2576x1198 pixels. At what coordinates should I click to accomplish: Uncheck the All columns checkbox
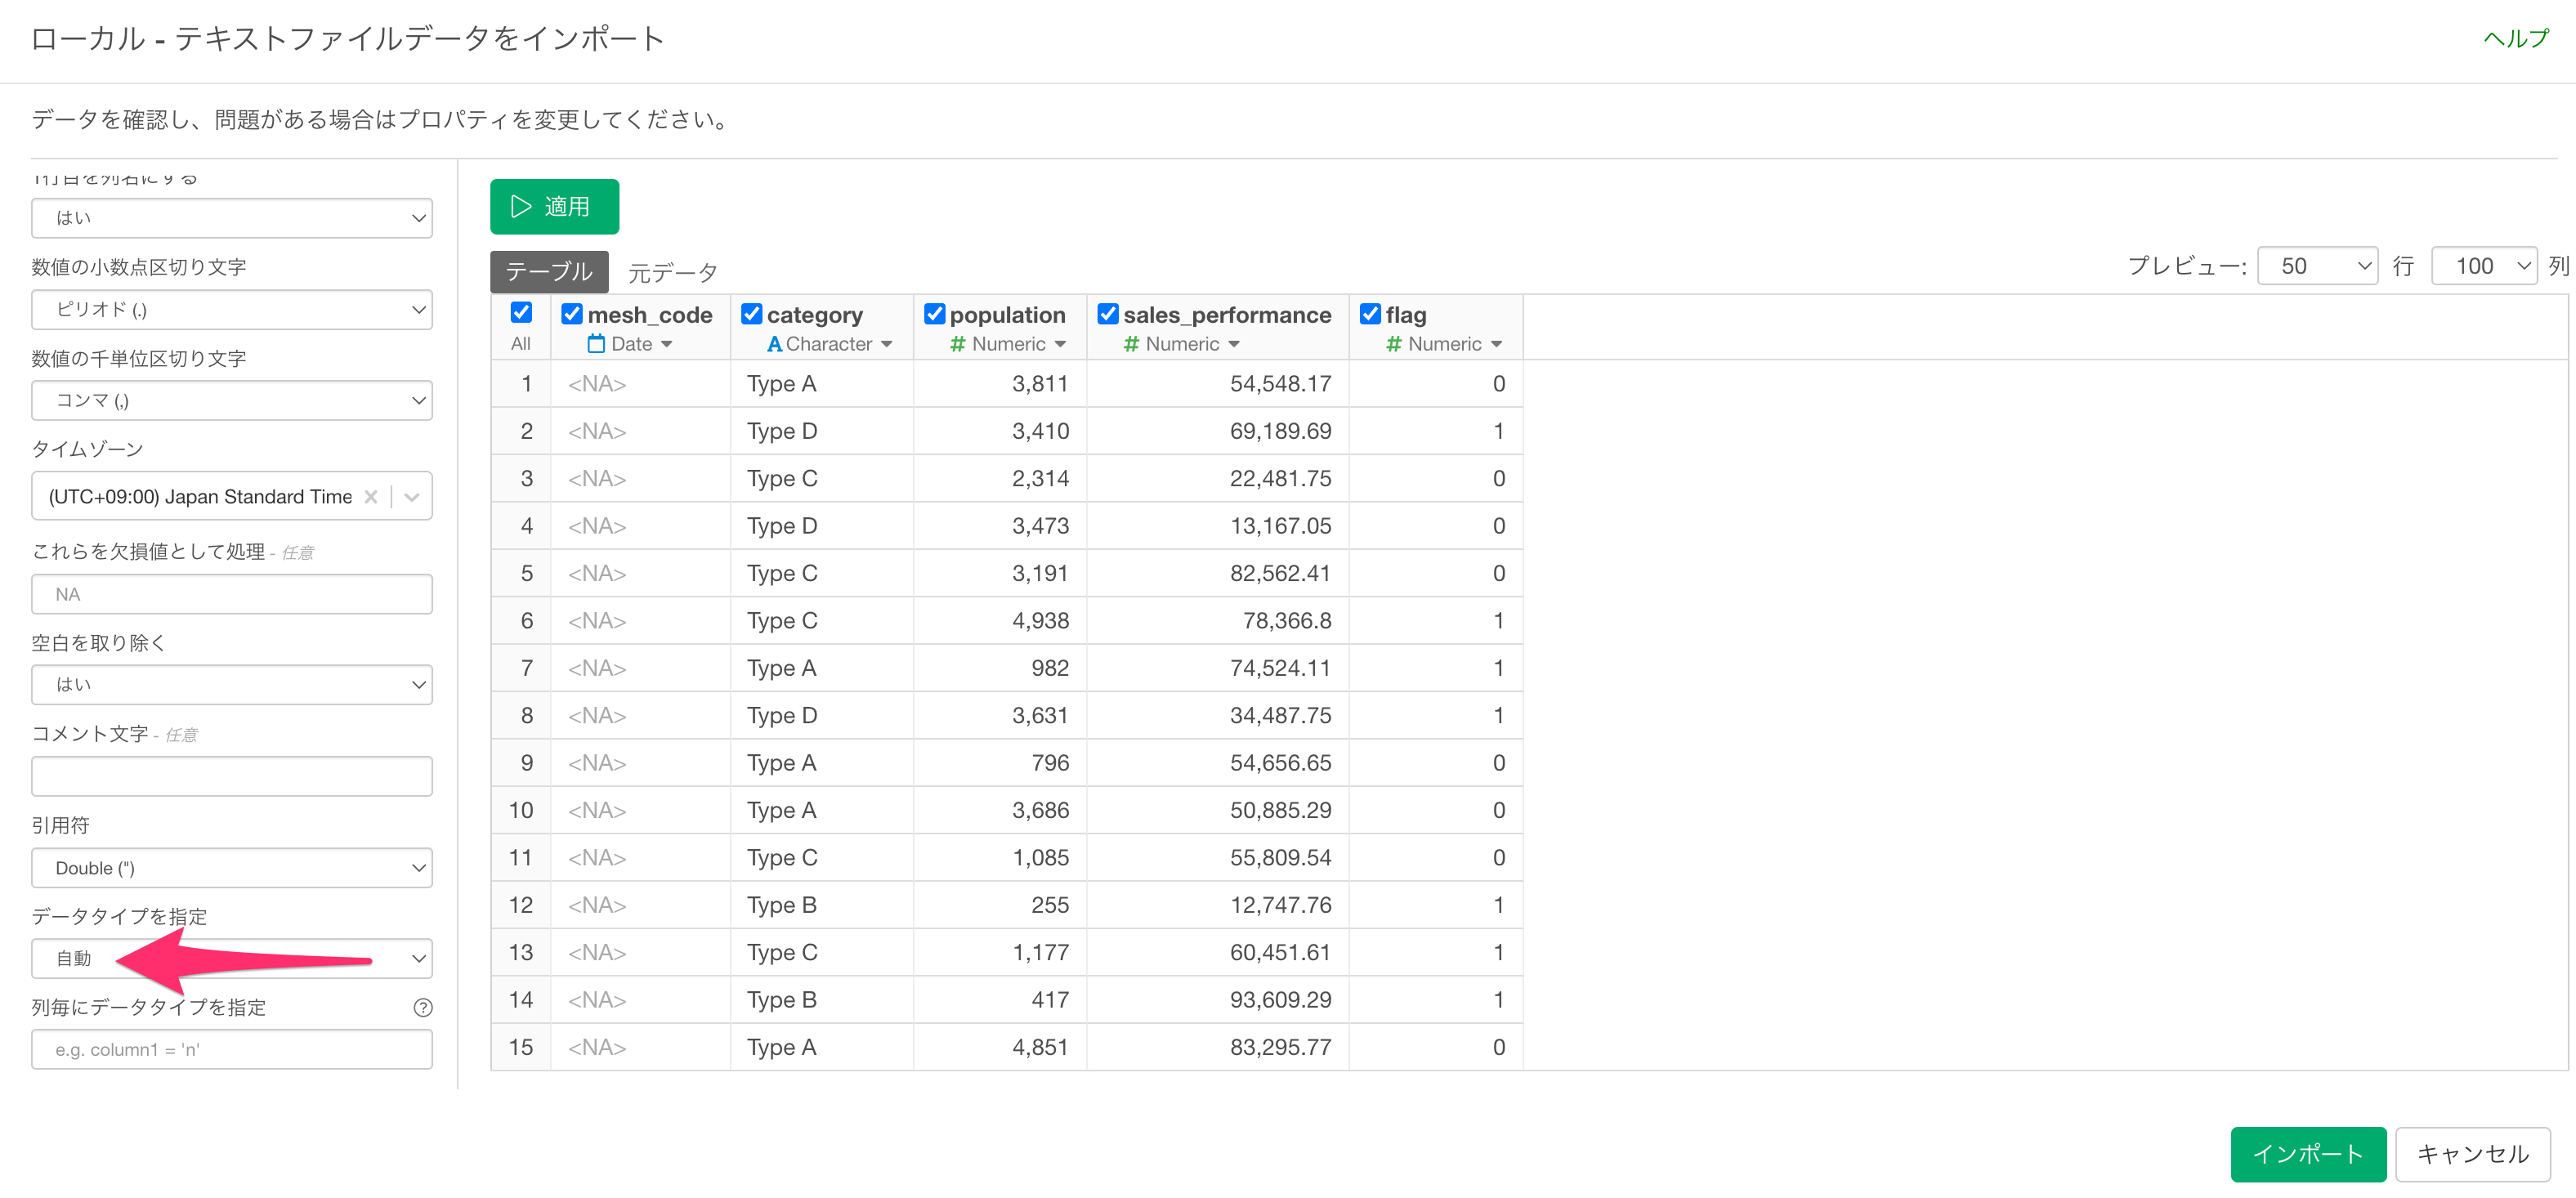521,313
